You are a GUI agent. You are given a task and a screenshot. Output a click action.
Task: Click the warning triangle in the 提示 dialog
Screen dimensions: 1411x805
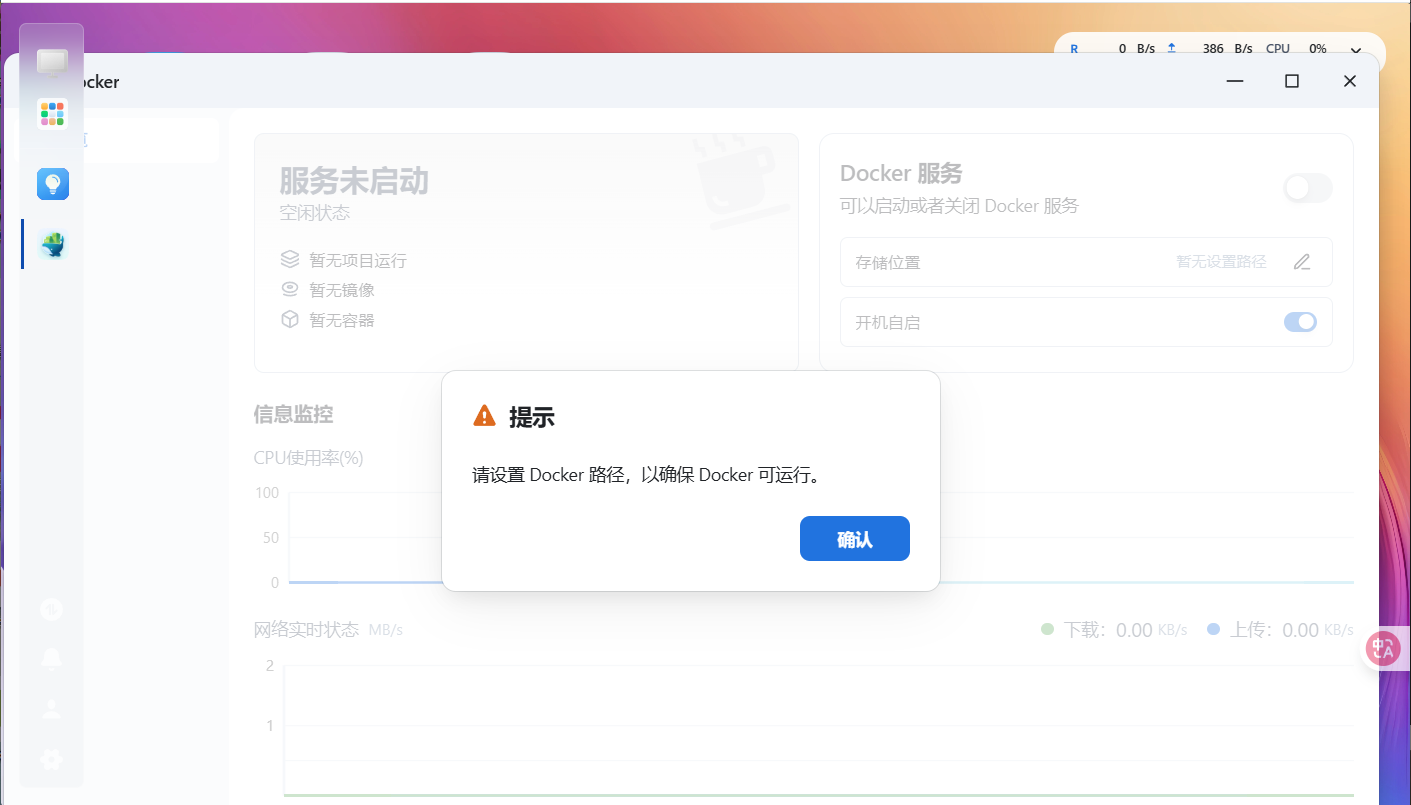point(484,415)
